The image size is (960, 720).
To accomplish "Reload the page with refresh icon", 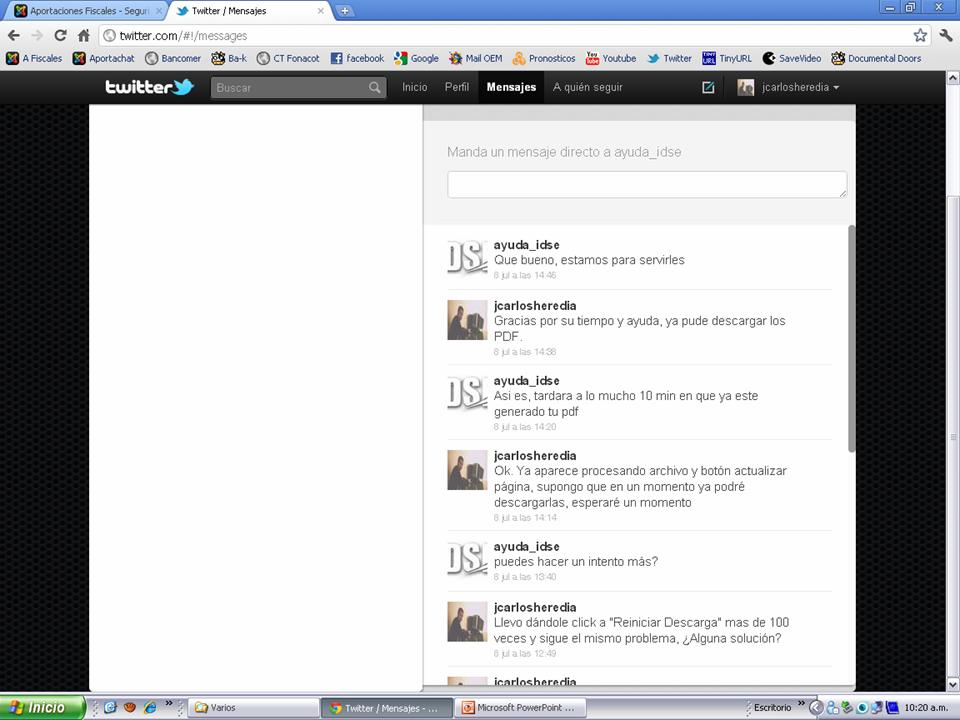I will click(60, 36).
